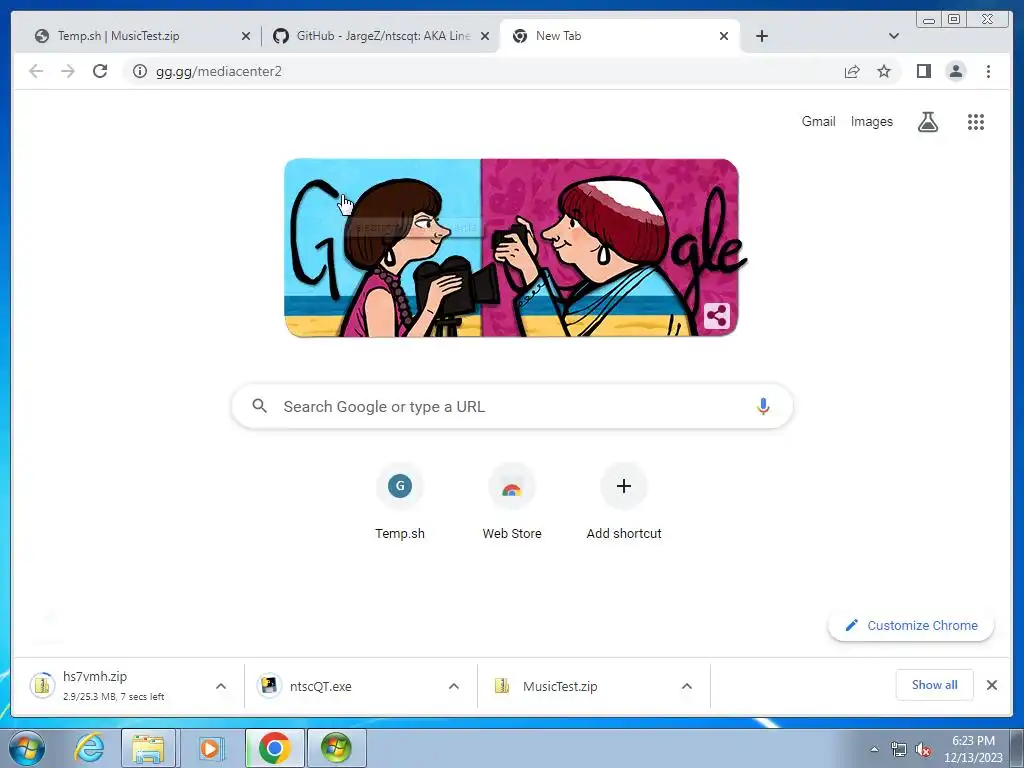The height and width of the screenshot is (768, 1024).
Task: Open the Web Store shortcut
Action: click(x=512, y=502)
